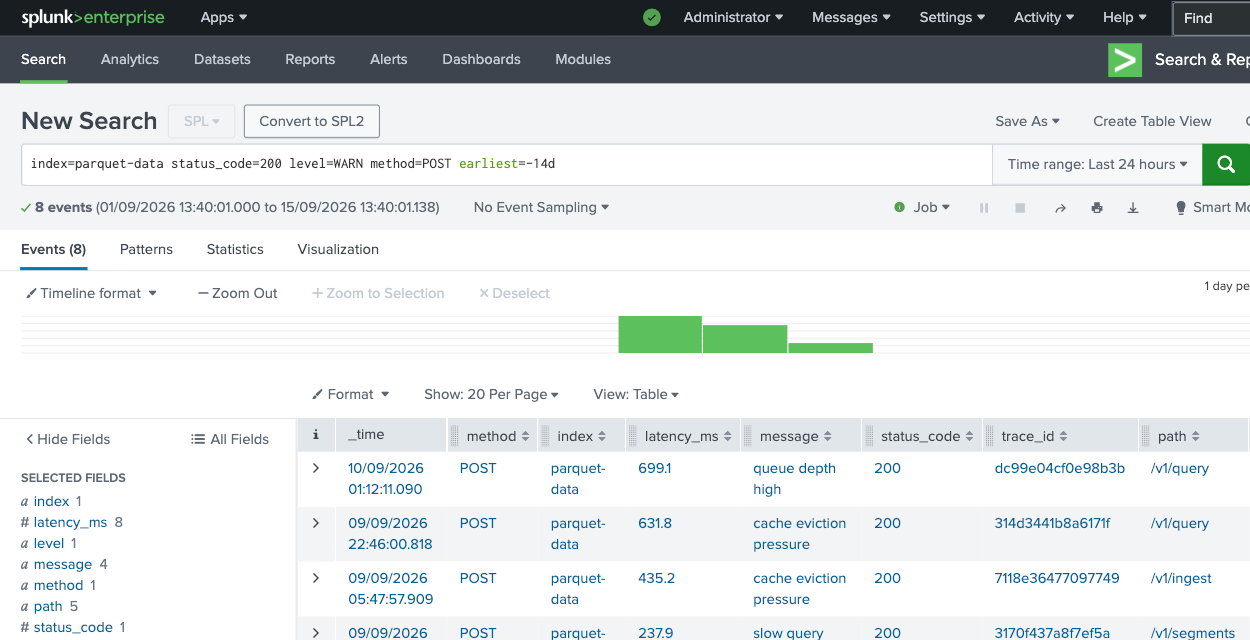
Task: Go to the Alerts nav tab
Action: (x=389, y=59)
